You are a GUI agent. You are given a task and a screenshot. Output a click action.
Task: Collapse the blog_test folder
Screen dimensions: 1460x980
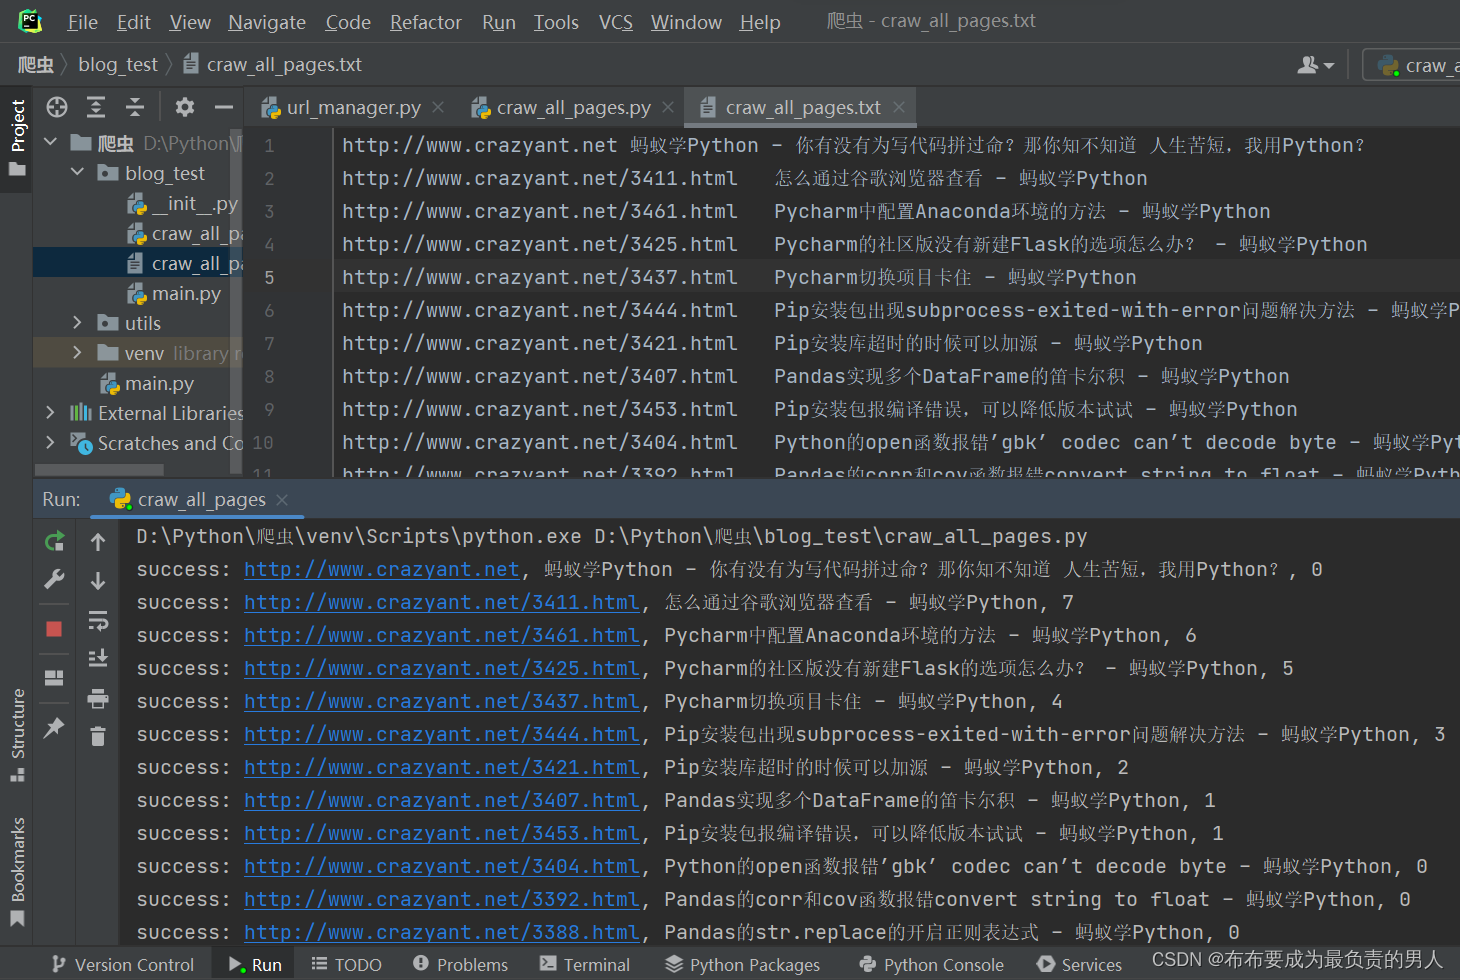tap(78, 173)
